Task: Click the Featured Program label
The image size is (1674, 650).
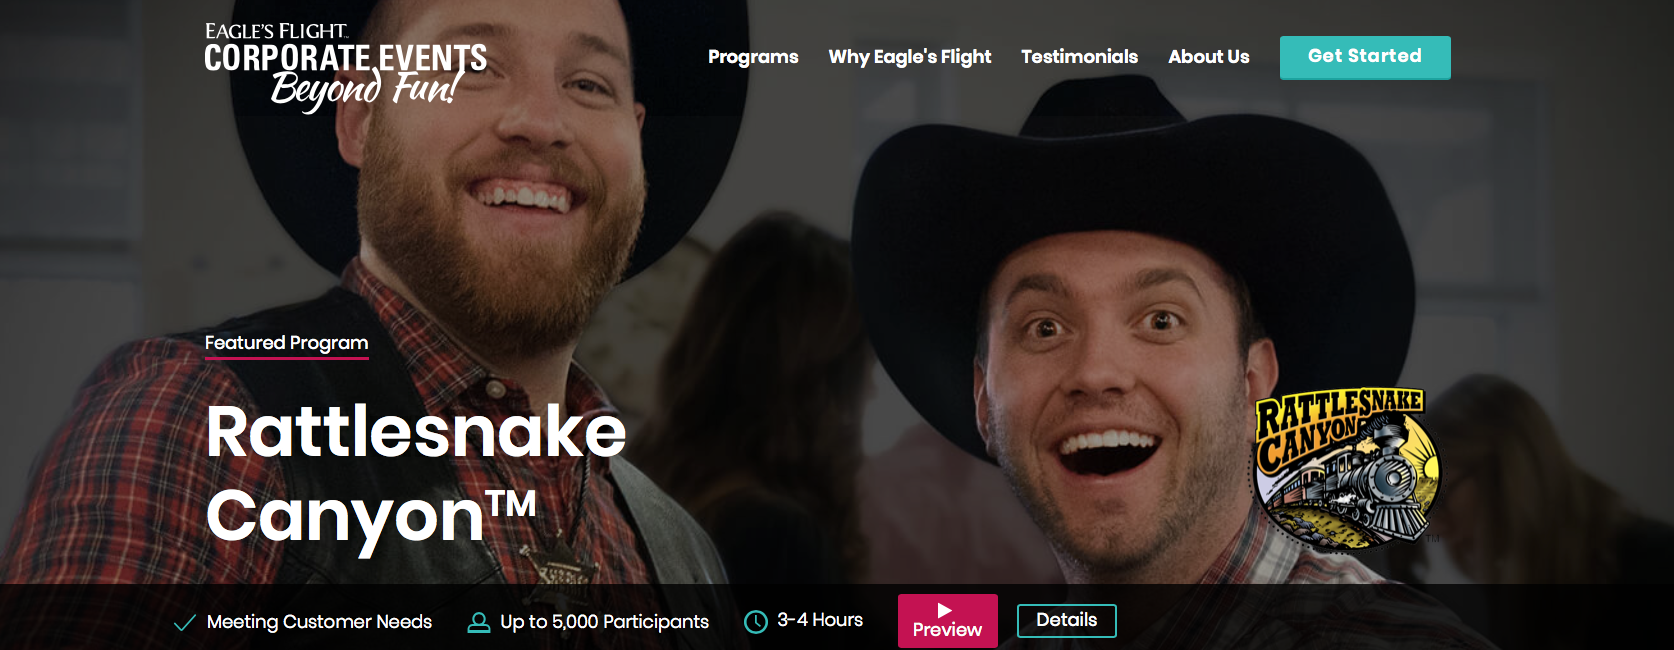Action: (287, 343)
